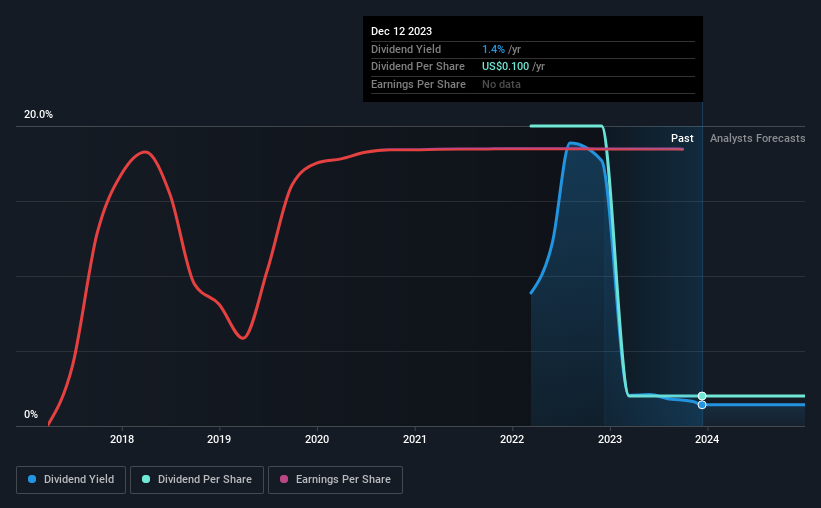Toggle the Earnings Per Share legend button

(335, 480)
